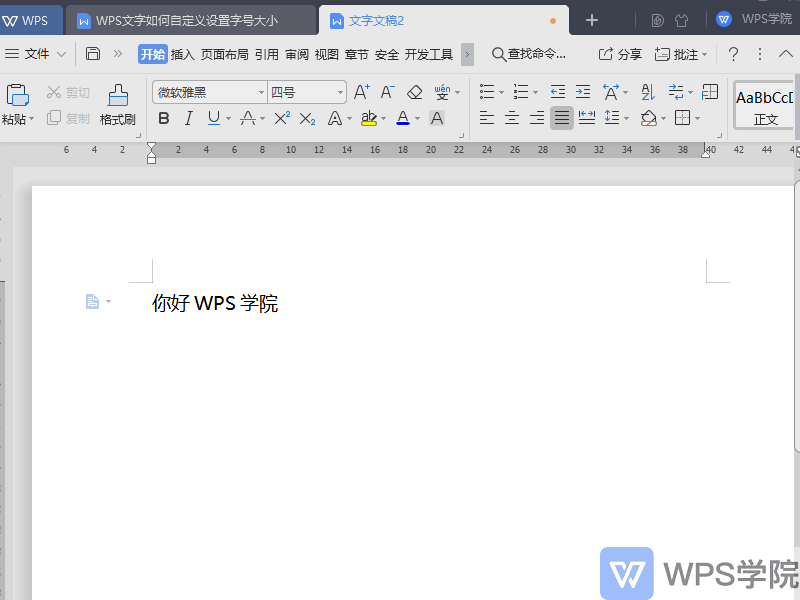Click the Increase Indent icon

(583, 91)
